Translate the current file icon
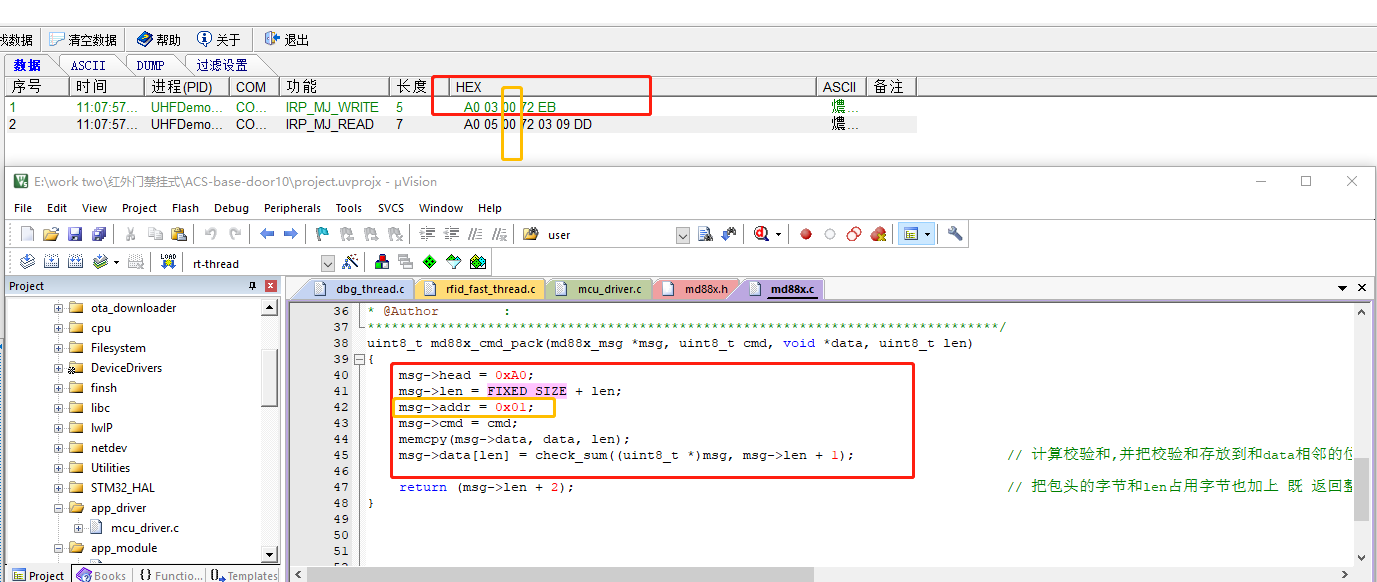The image size is (1377, 582). (x=27, y=262)
